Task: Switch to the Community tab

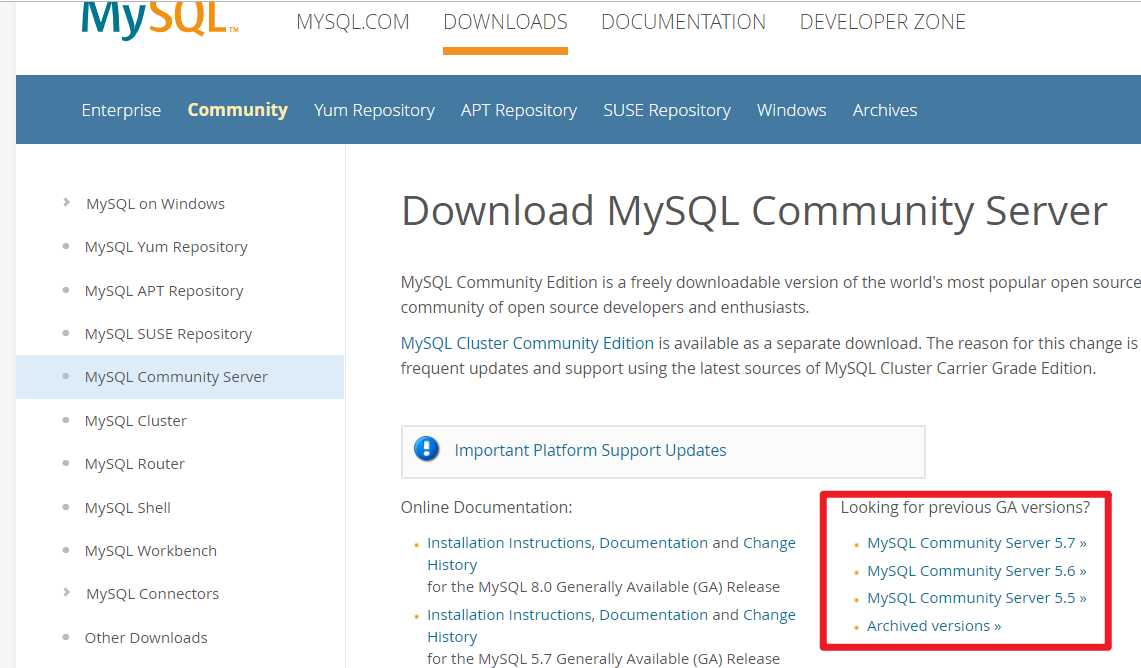Action: click(x=238, y=110)
